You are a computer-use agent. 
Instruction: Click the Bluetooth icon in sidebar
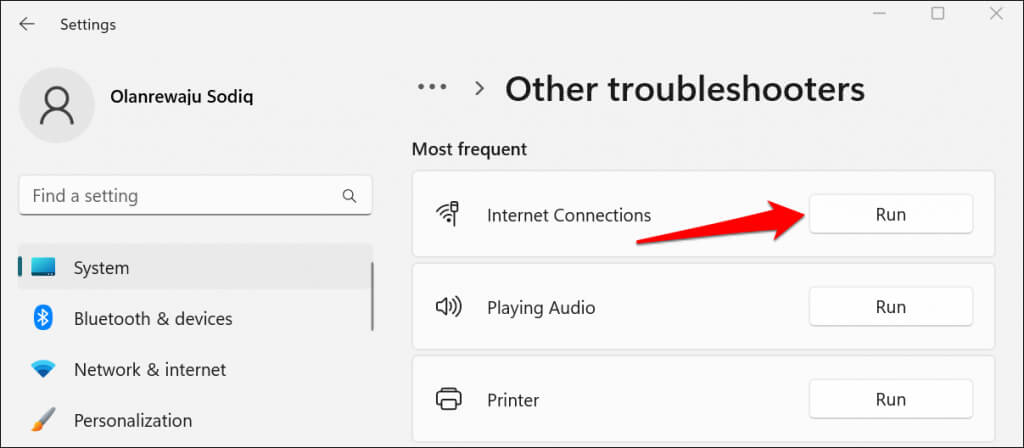(43, 319)
